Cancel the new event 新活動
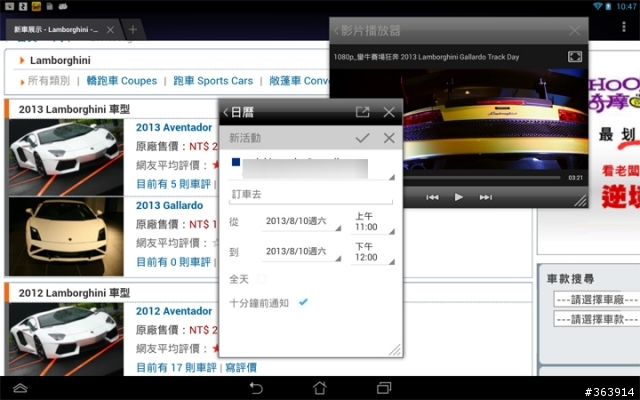The image size is (640, 400). pos(389,138)
